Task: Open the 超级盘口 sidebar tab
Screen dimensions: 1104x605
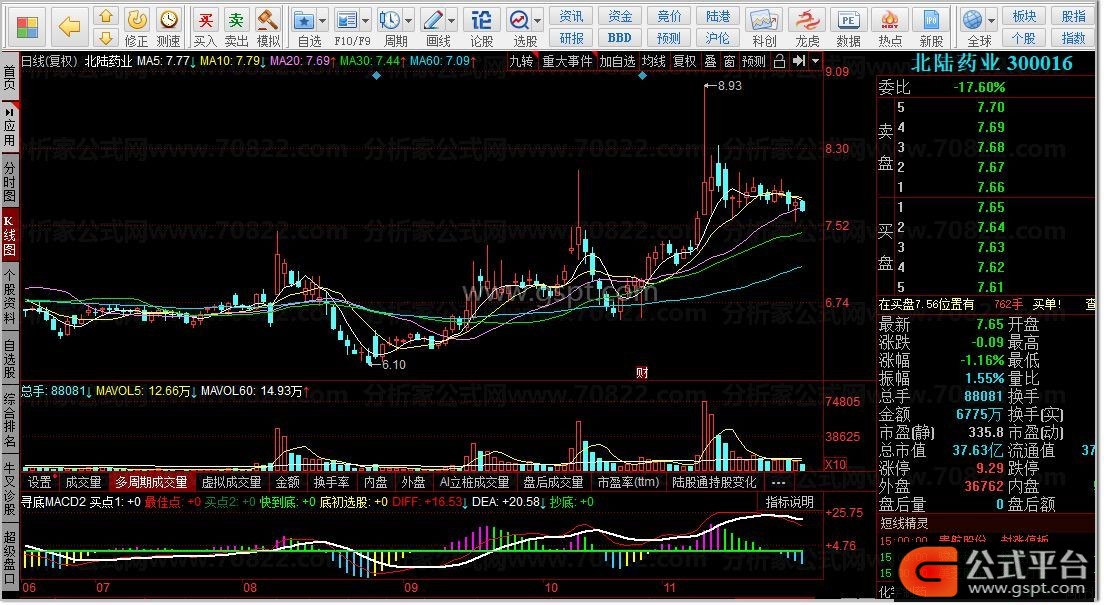Action: click(x=9, y=559)
